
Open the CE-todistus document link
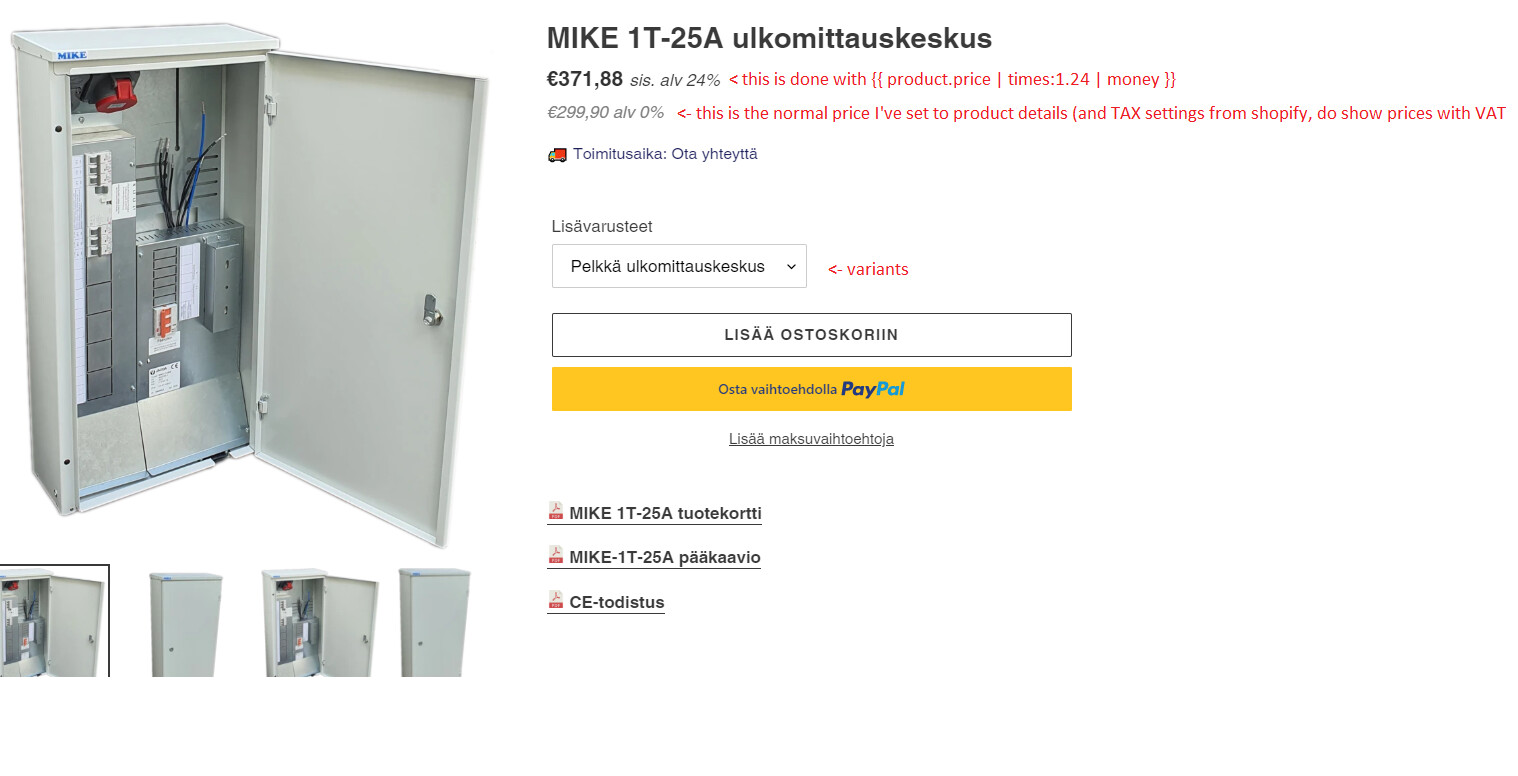(x=617, y=602)
